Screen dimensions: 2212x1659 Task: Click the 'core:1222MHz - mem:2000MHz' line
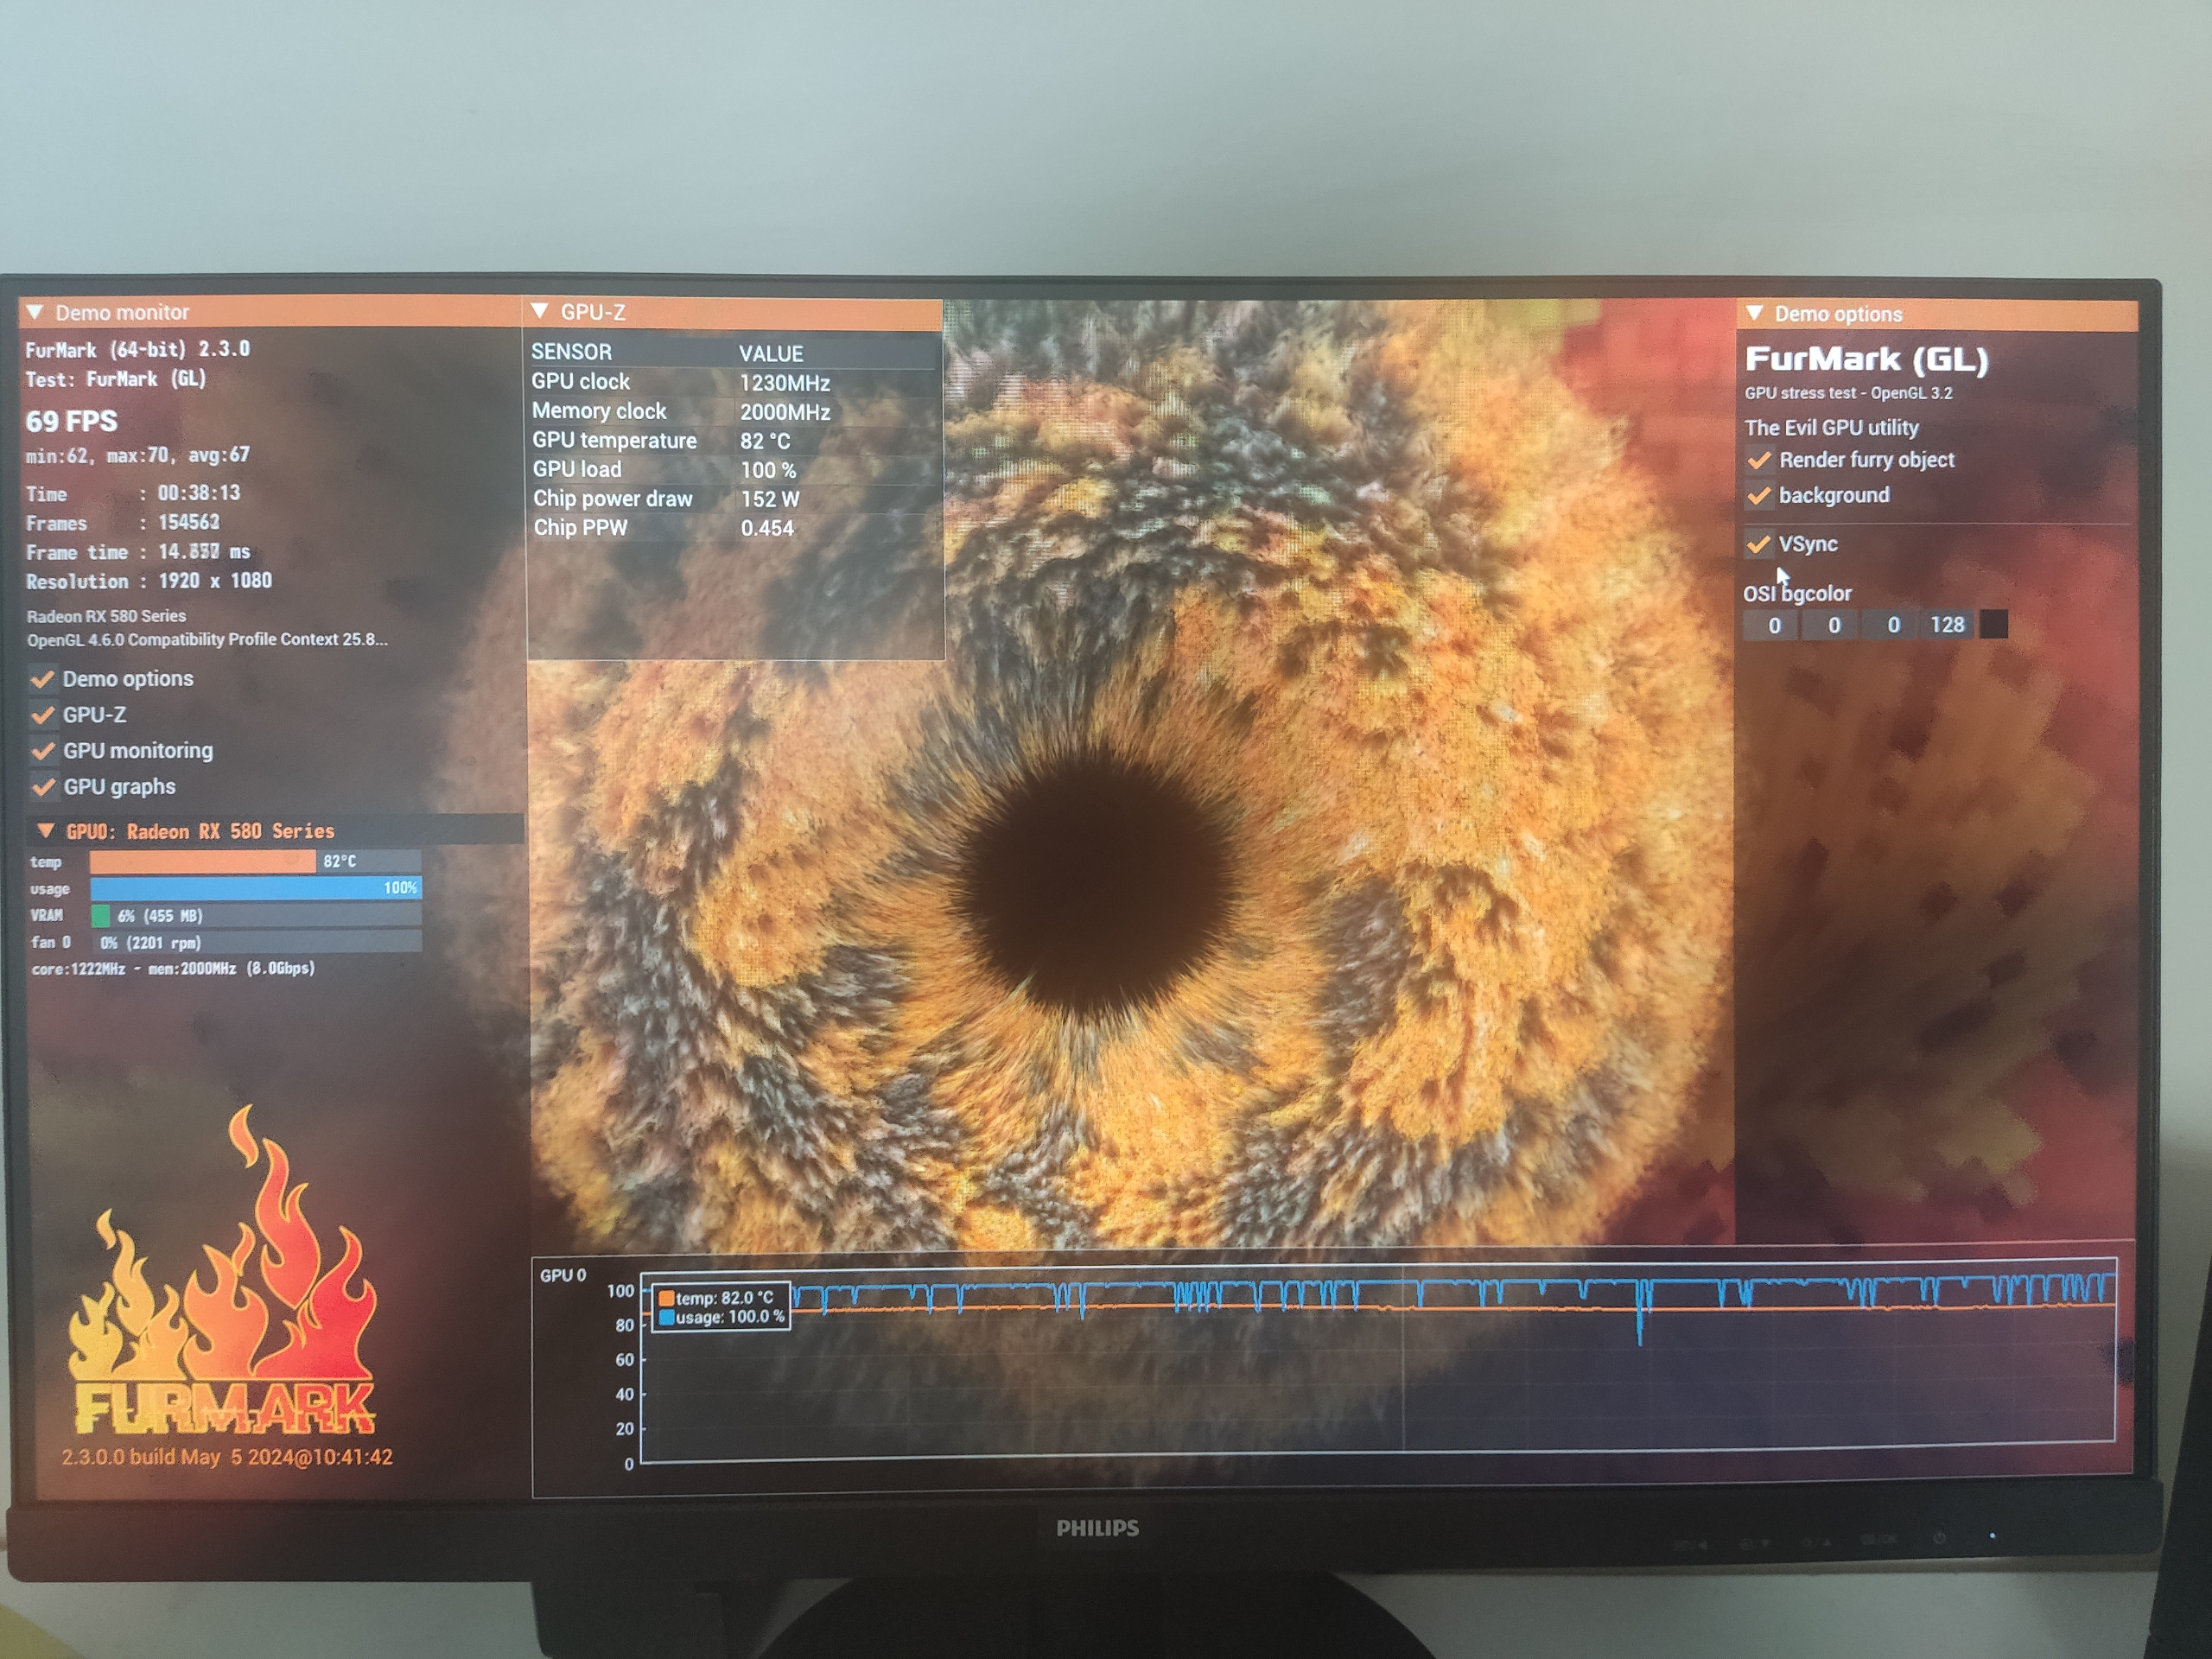[x=173, y=968]
